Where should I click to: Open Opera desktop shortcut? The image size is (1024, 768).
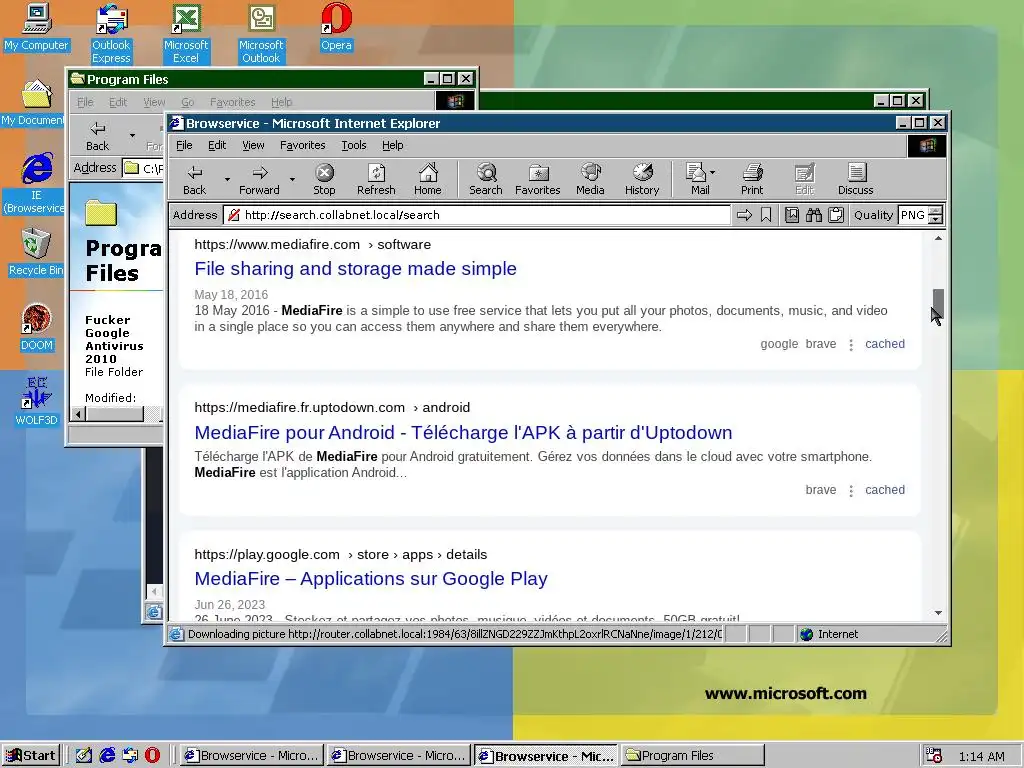(x=336, y=27)
